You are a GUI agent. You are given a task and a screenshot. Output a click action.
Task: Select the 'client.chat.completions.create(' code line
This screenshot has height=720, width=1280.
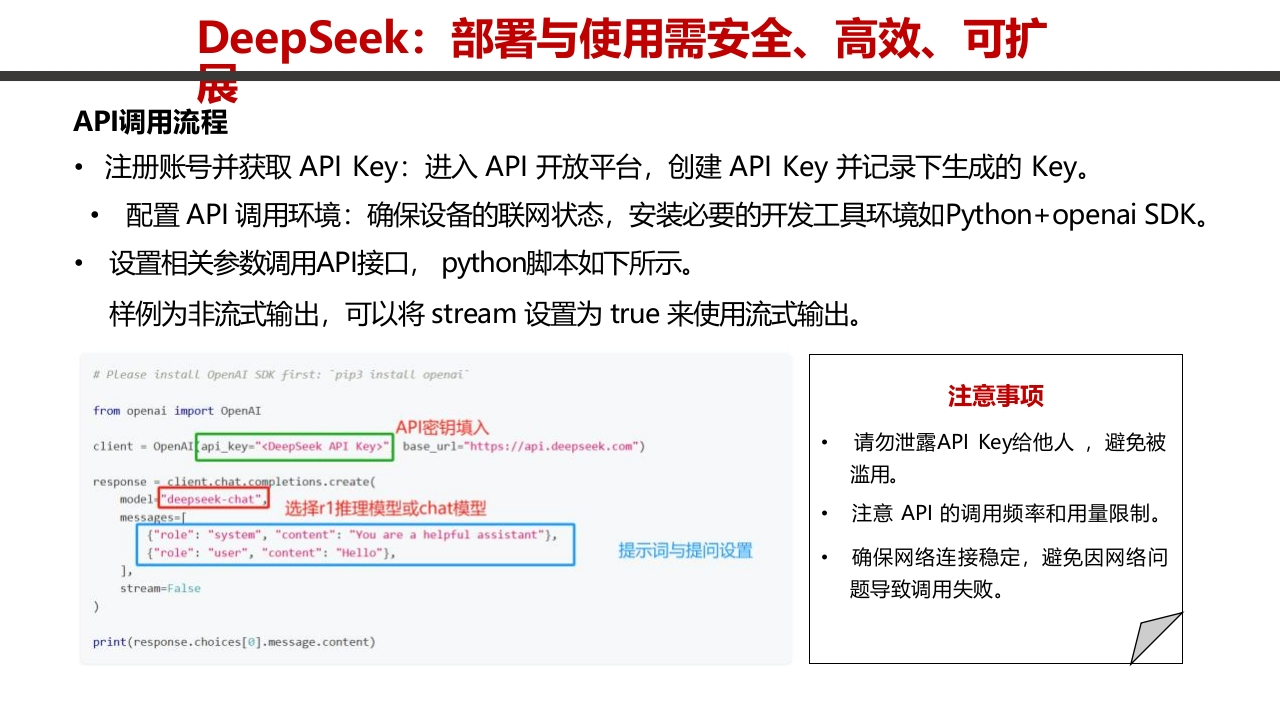pos(234,481)
